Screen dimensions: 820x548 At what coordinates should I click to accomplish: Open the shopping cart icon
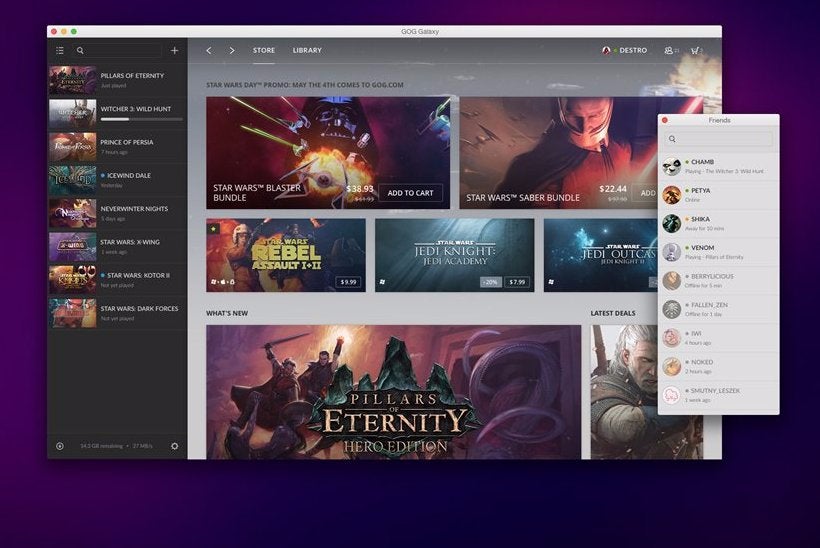[696, 50]
